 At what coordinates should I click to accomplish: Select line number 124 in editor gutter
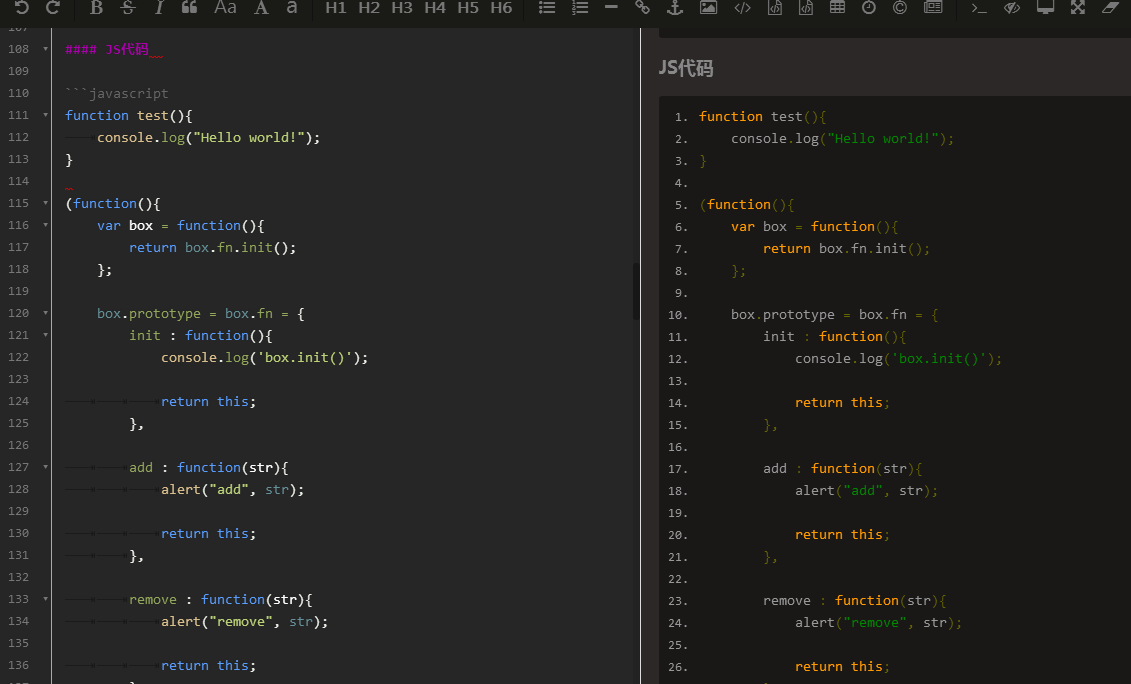pos(19,401)
